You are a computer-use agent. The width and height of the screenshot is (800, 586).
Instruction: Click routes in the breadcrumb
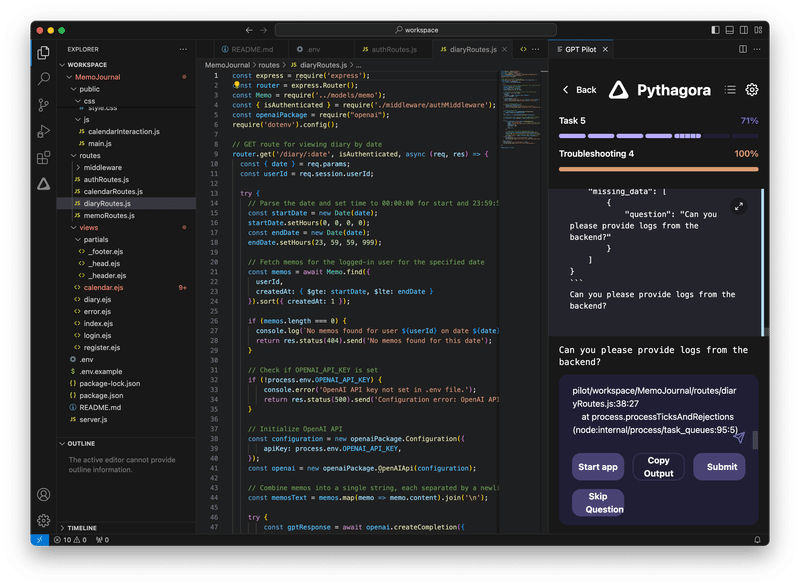pos(269,65)
